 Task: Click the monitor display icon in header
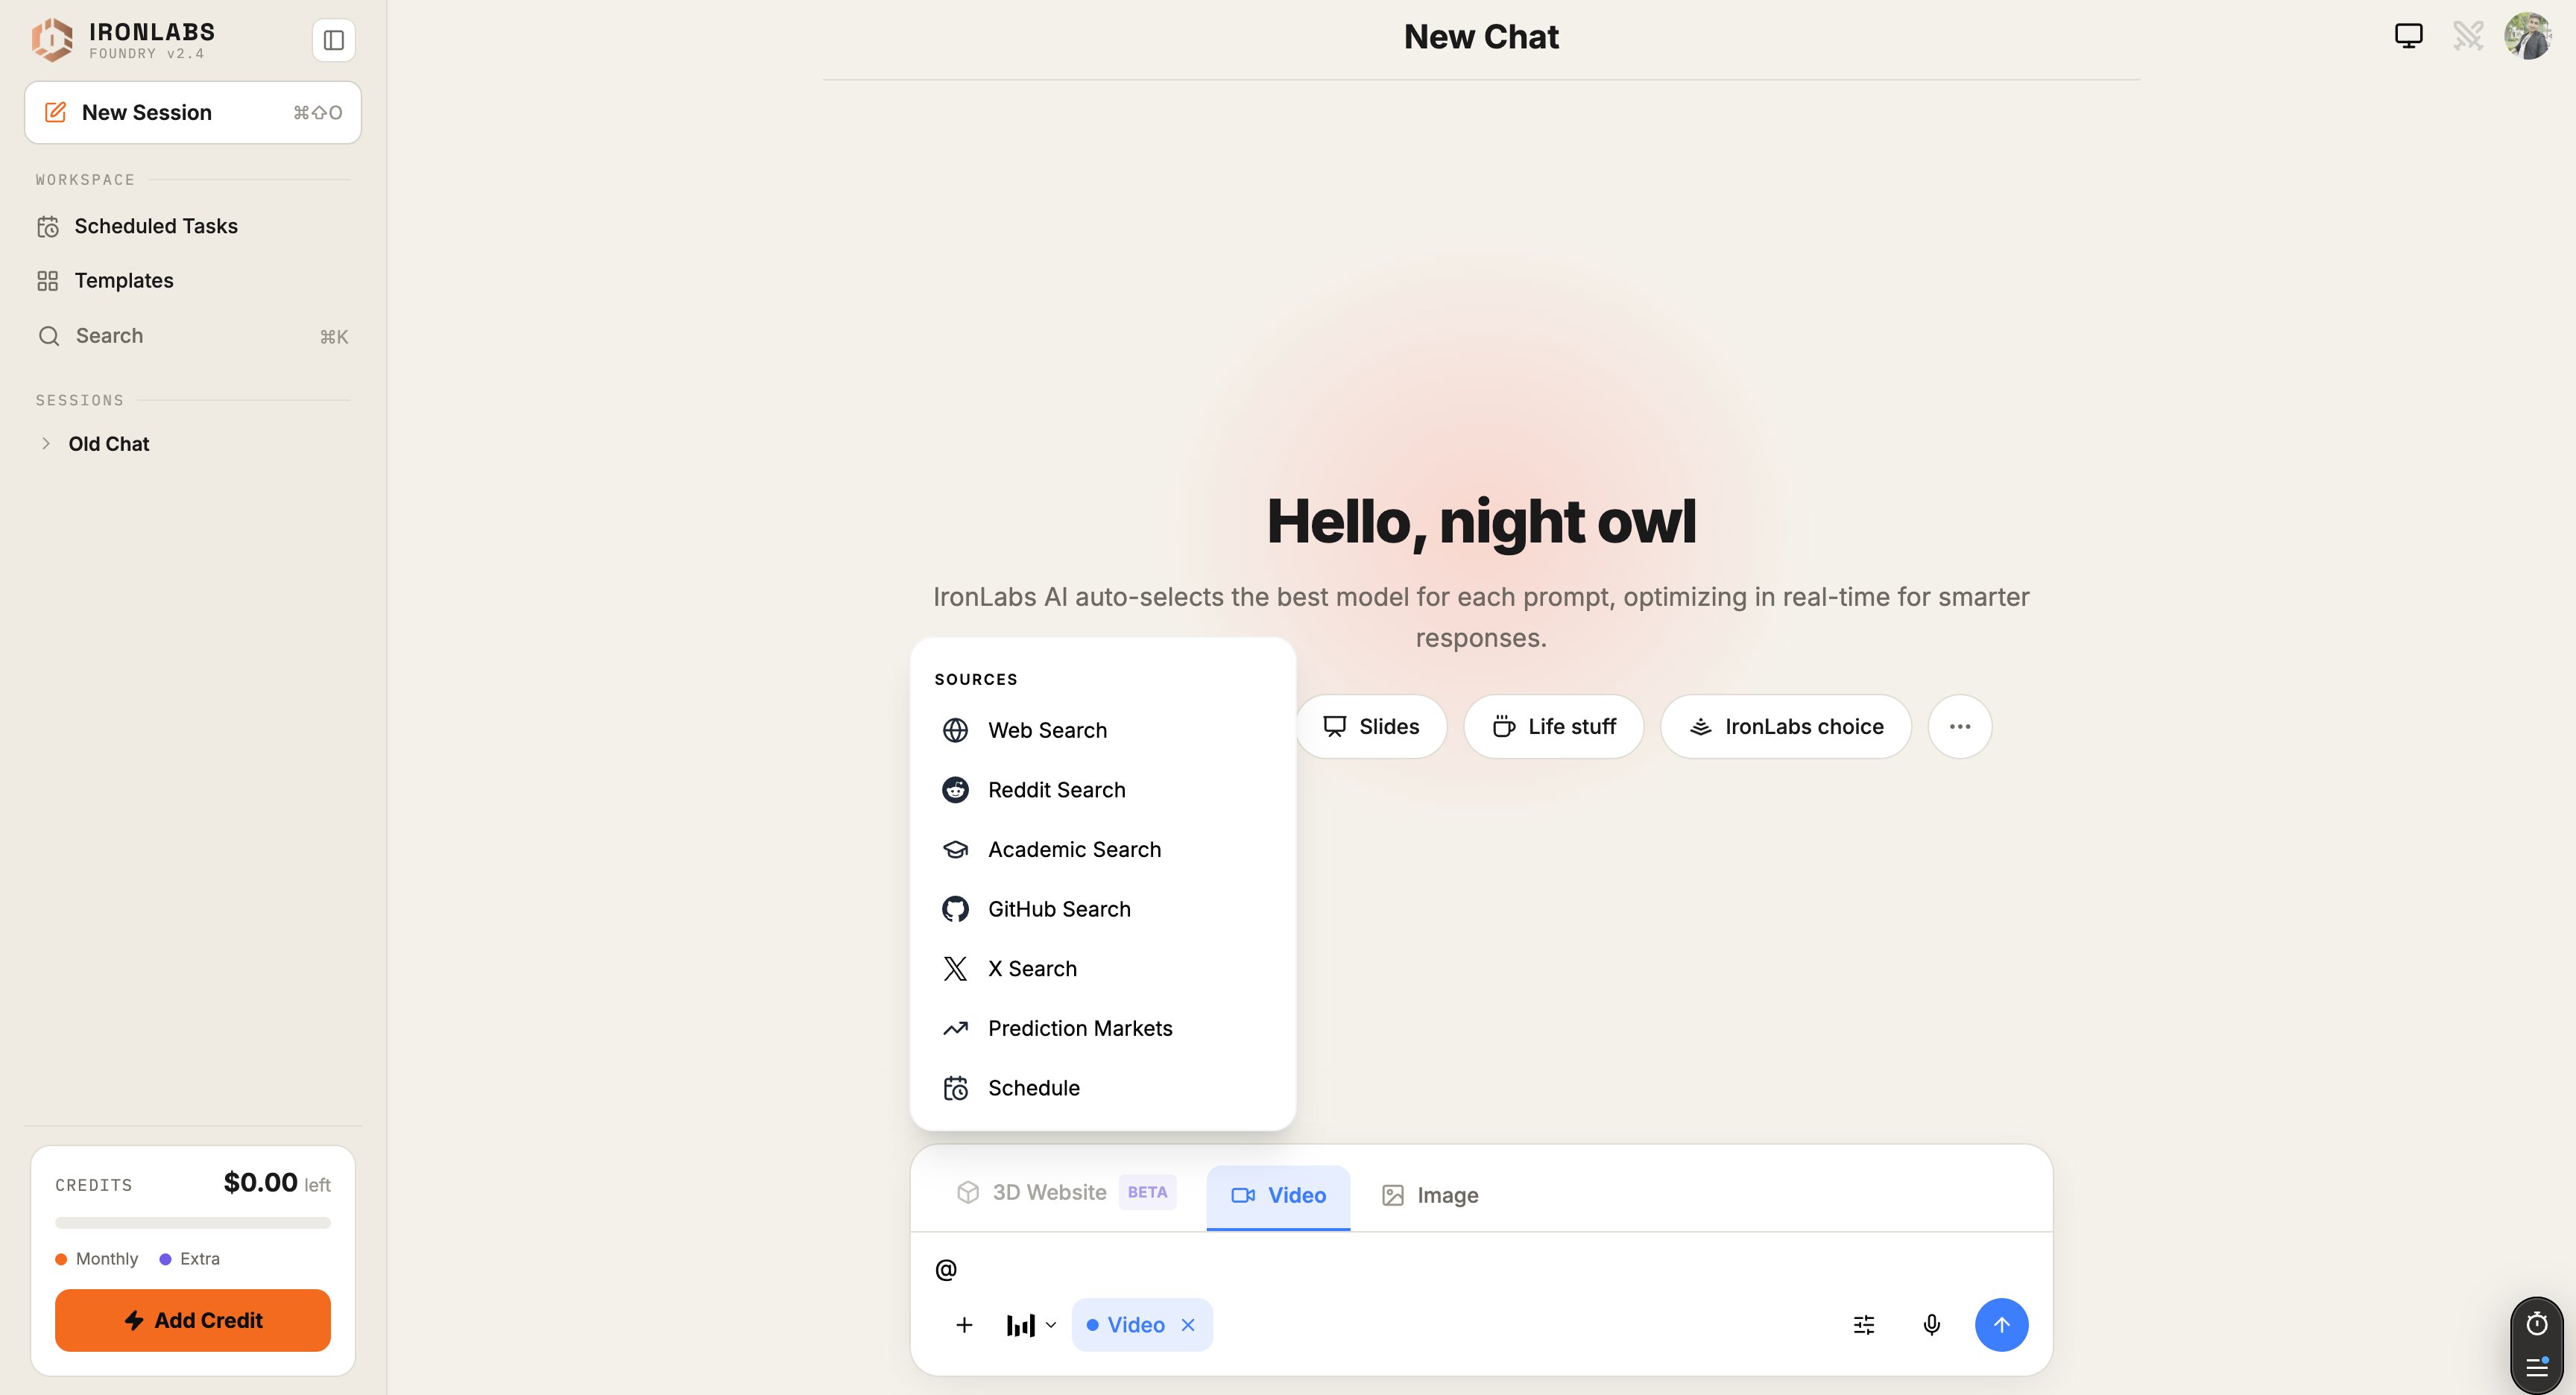(x=2409, y=36)
